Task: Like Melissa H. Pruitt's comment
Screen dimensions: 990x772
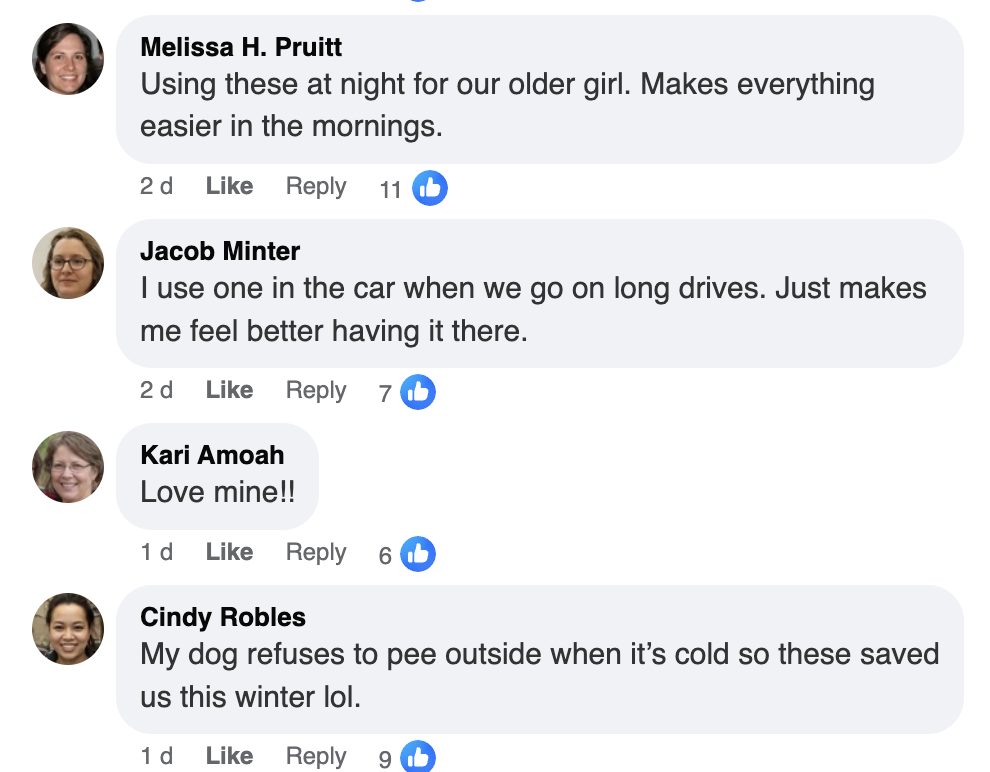Action: pos(228,186)
